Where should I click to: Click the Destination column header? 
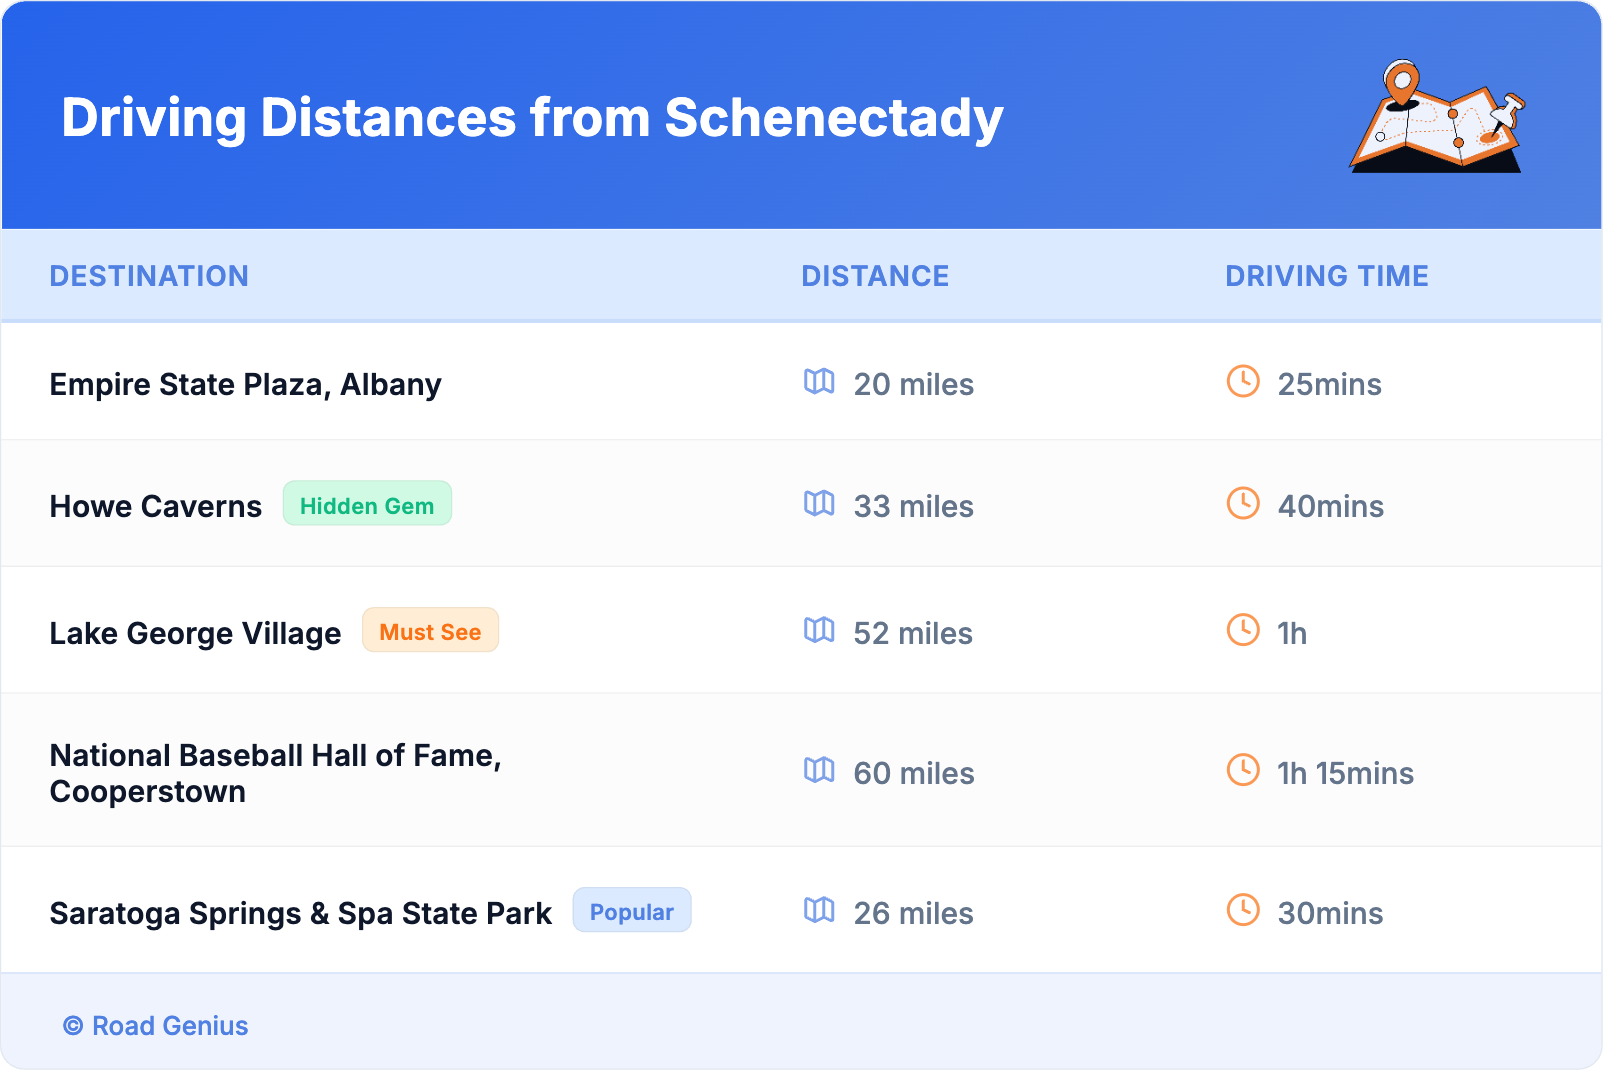pyautogui.click(x=149, y=276)
